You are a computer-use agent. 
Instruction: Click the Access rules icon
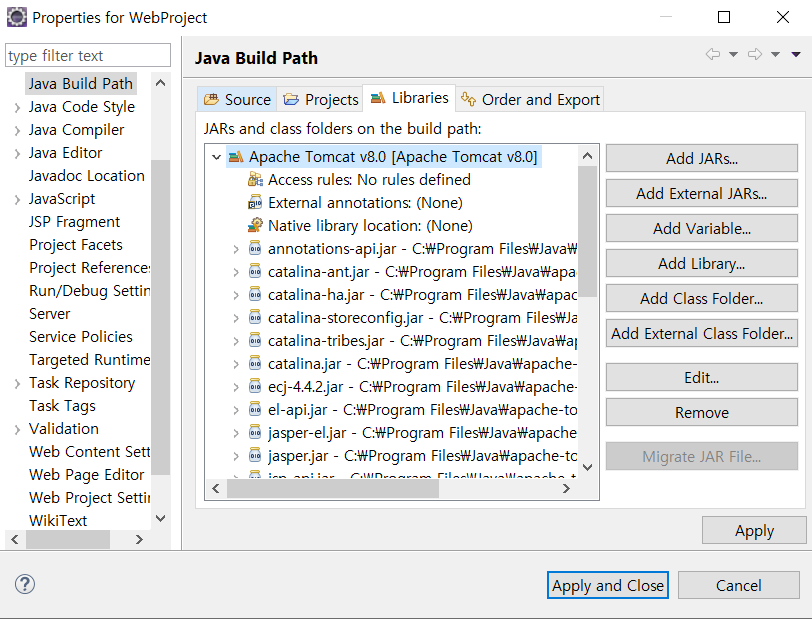[255, 180]
